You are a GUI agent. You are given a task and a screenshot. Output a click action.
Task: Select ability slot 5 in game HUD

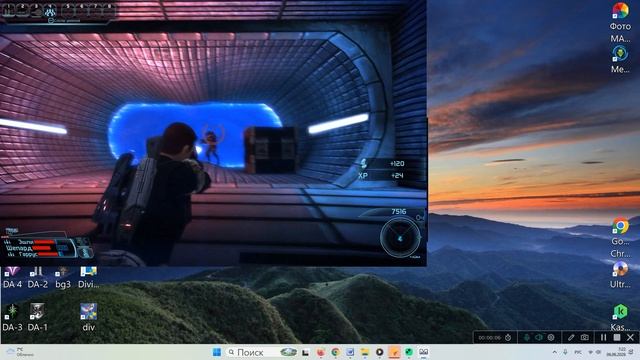tap(68, 9)
